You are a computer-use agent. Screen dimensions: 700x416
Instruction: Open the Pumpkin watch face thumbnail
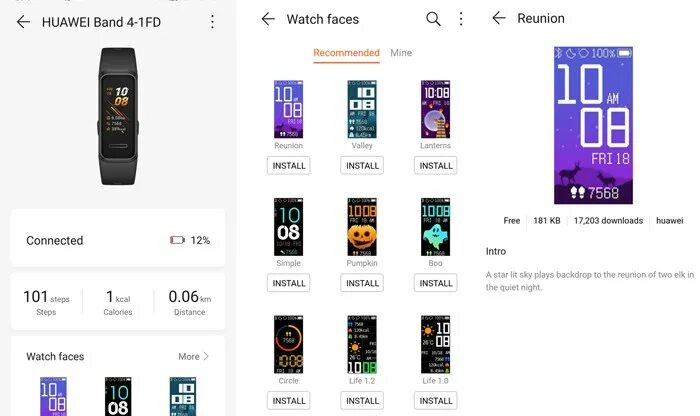pyautogui.click(x=362, y=227)
